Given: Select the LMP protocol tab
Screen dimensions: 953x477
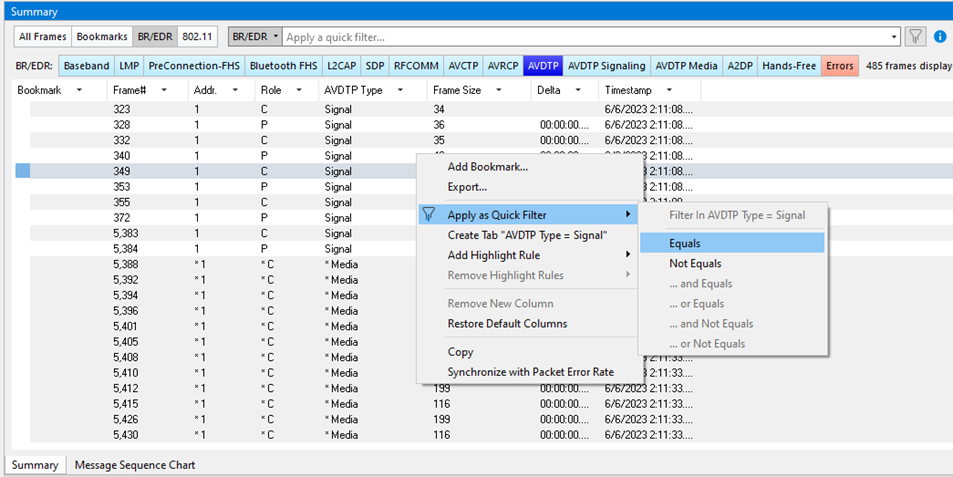Looking at the screenshot, I should tap(129, 66).
